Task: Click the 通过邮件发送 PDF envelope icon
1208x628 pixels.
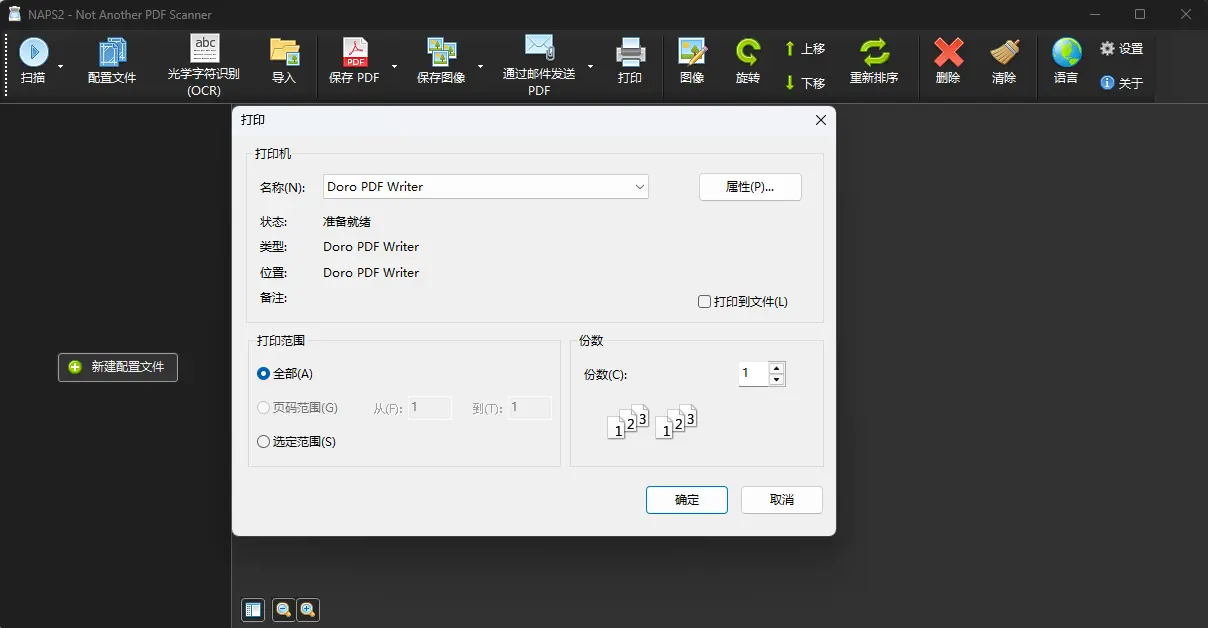Action: click(539, 47)
